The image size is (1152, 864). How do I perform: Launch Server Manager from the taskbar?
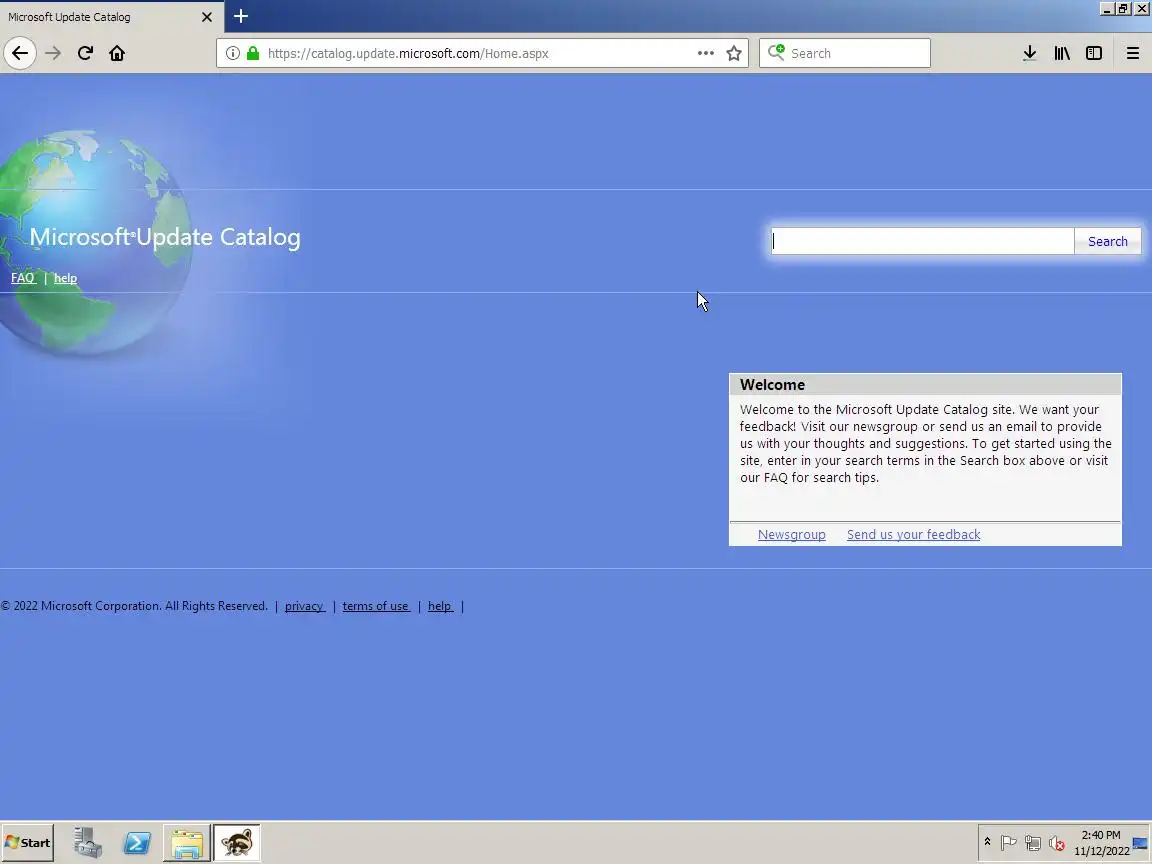point(87,843)
